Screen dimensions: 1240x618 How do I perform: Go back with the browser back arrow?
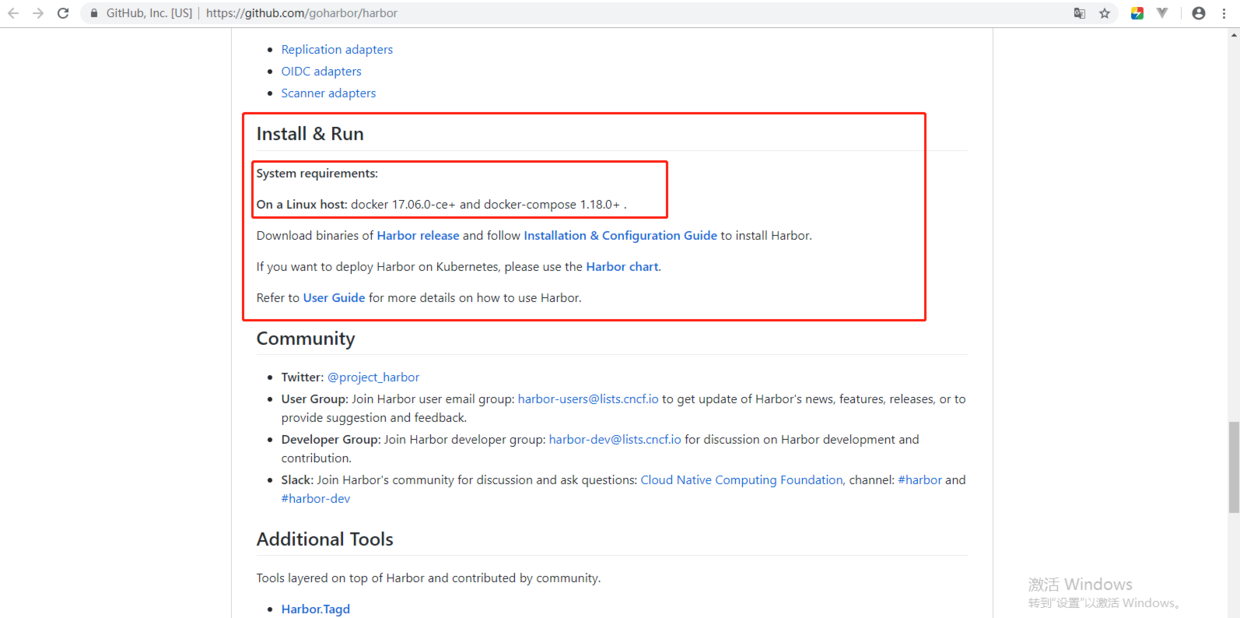tap(14, 13)
